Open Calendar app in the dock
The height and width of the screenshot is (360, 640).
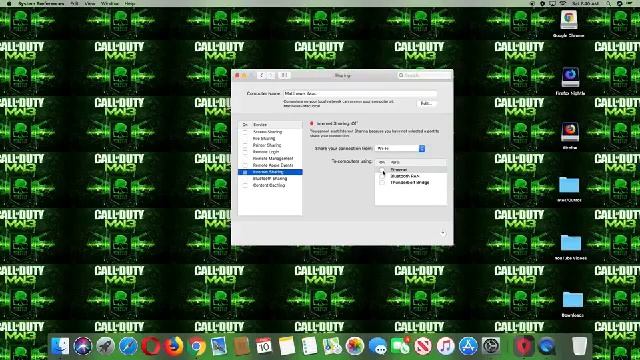coord(264,346)
